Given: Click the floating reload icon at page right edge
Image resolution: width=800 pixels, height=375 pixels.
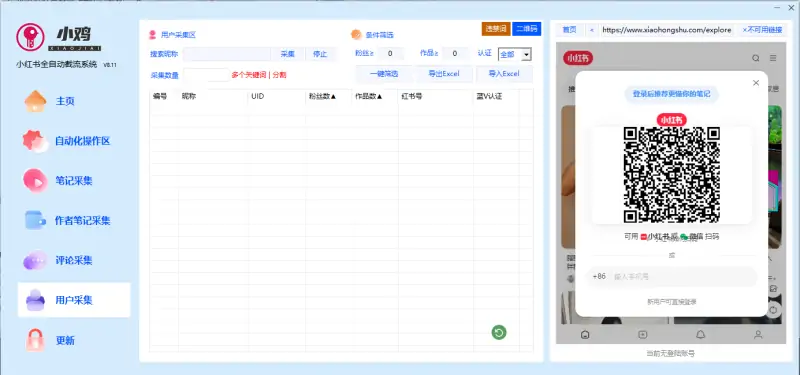Looking at the screenshot, I should click(x=773, y=309).
